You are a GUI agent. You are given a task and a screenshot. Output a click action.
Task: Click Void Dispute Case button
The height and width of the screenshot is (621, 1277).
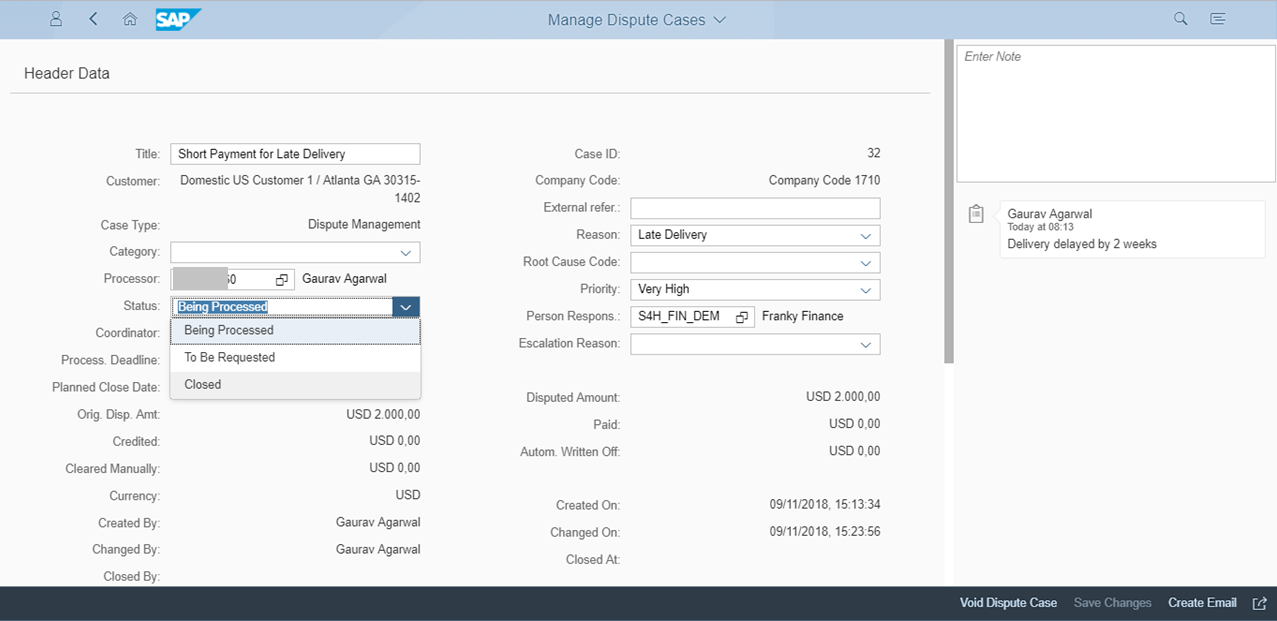(x=1008, y=603)
